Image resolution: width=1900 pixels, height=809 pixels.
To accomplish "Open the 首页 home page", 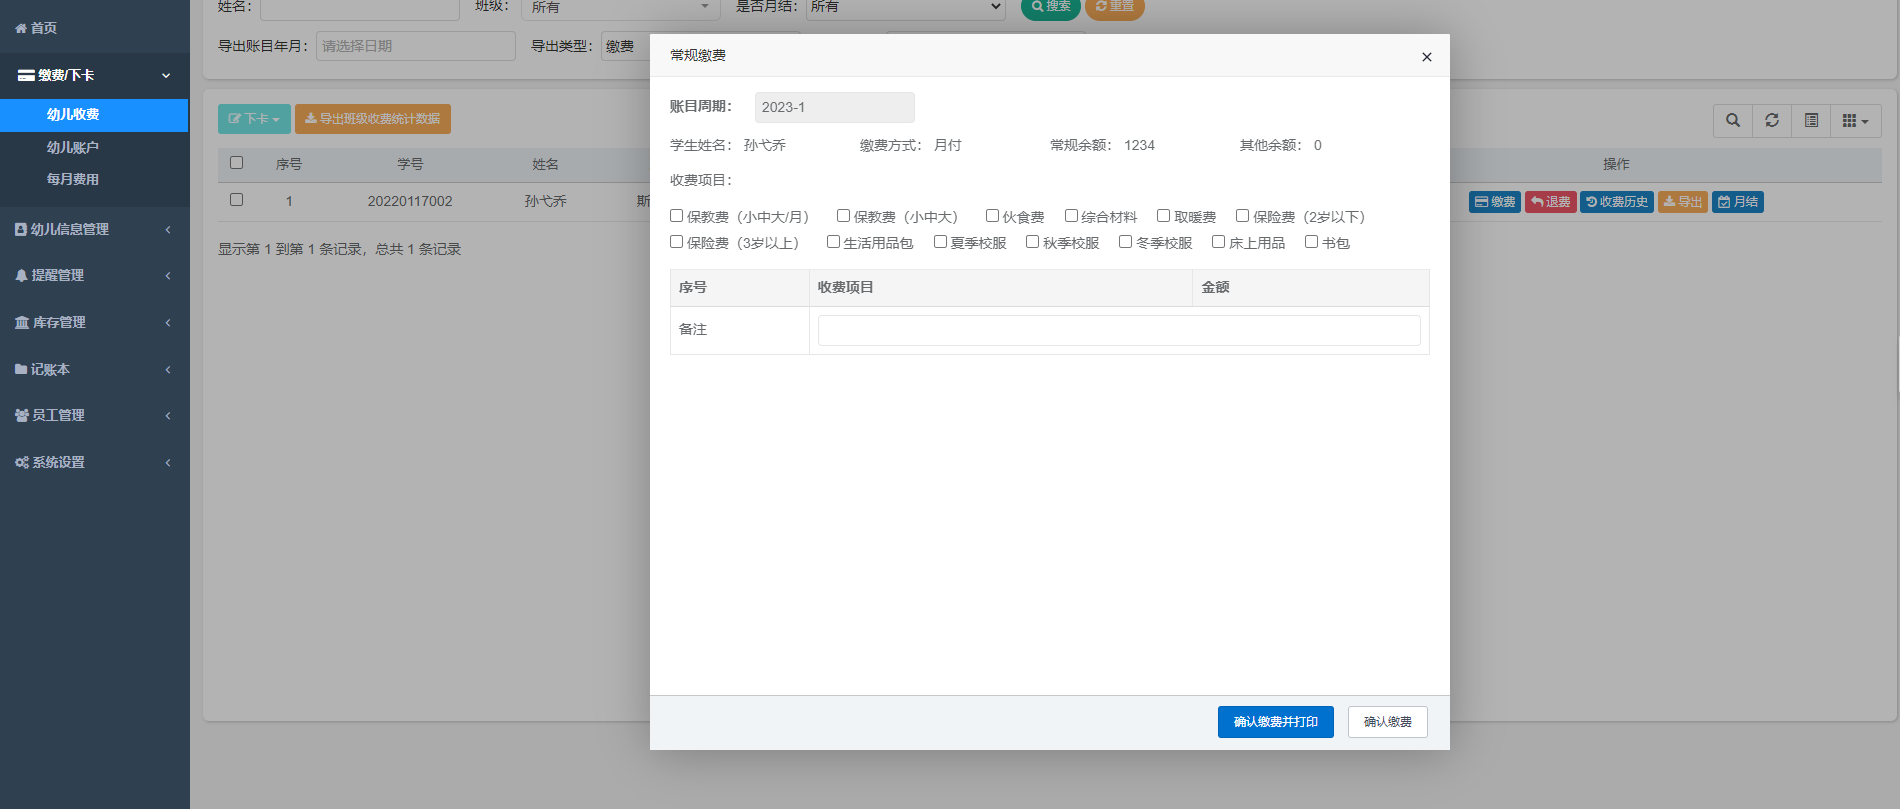I will [36, 28].
